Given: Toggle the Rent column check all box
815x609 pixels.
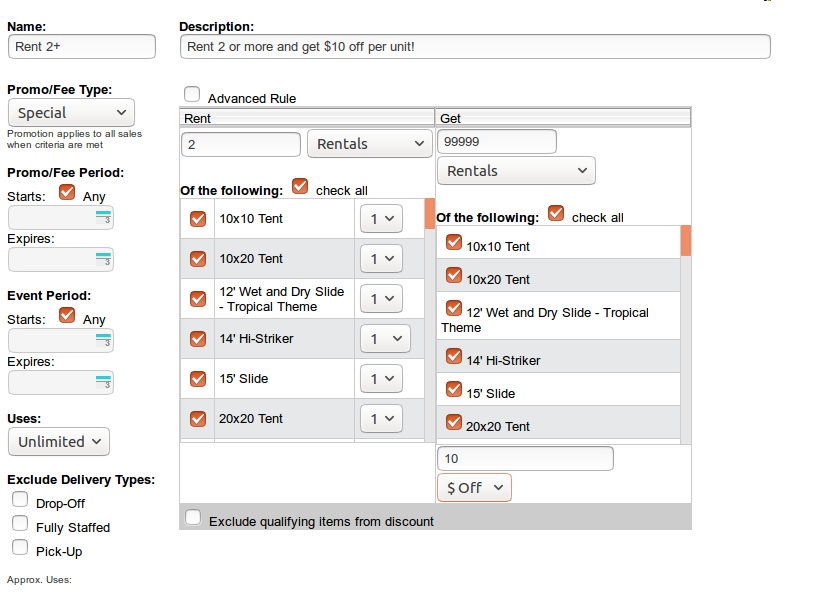Looking at the screenshot, I should 300,186.
